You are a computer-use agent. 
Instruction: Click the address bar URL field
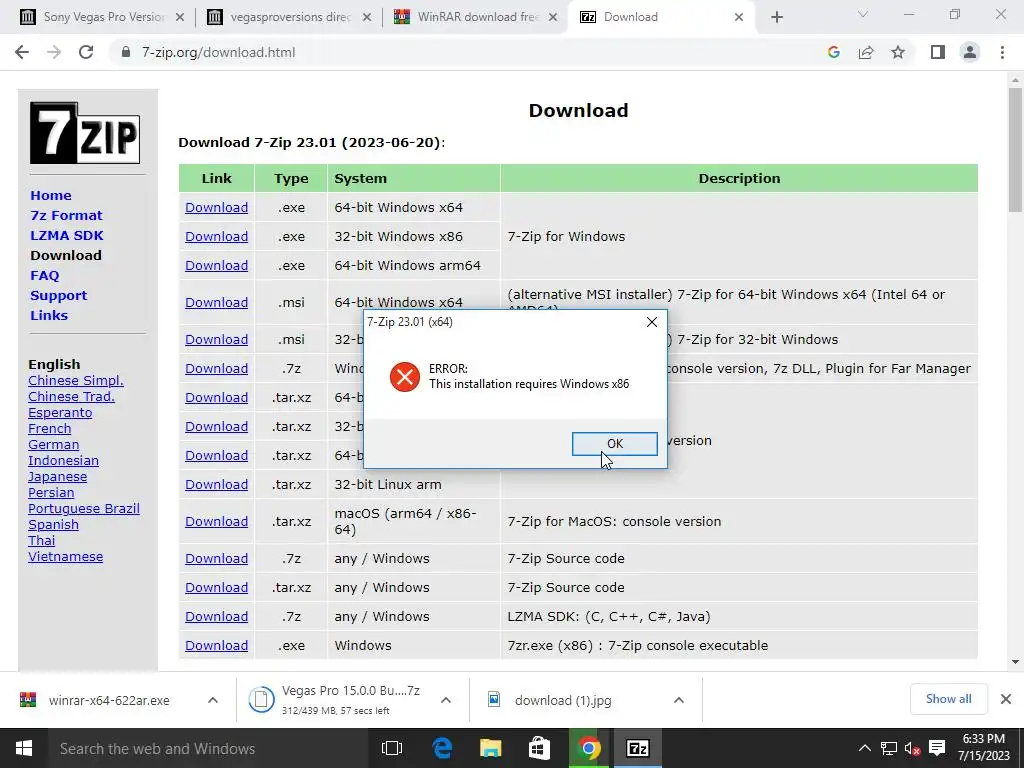[457, 52]
